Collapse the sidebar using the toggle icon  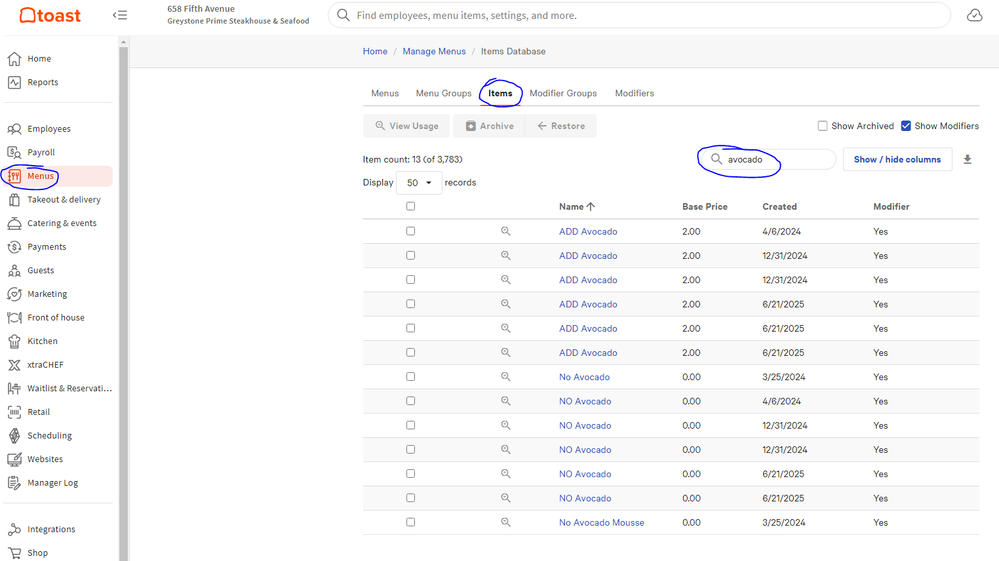tap(120, 15)
